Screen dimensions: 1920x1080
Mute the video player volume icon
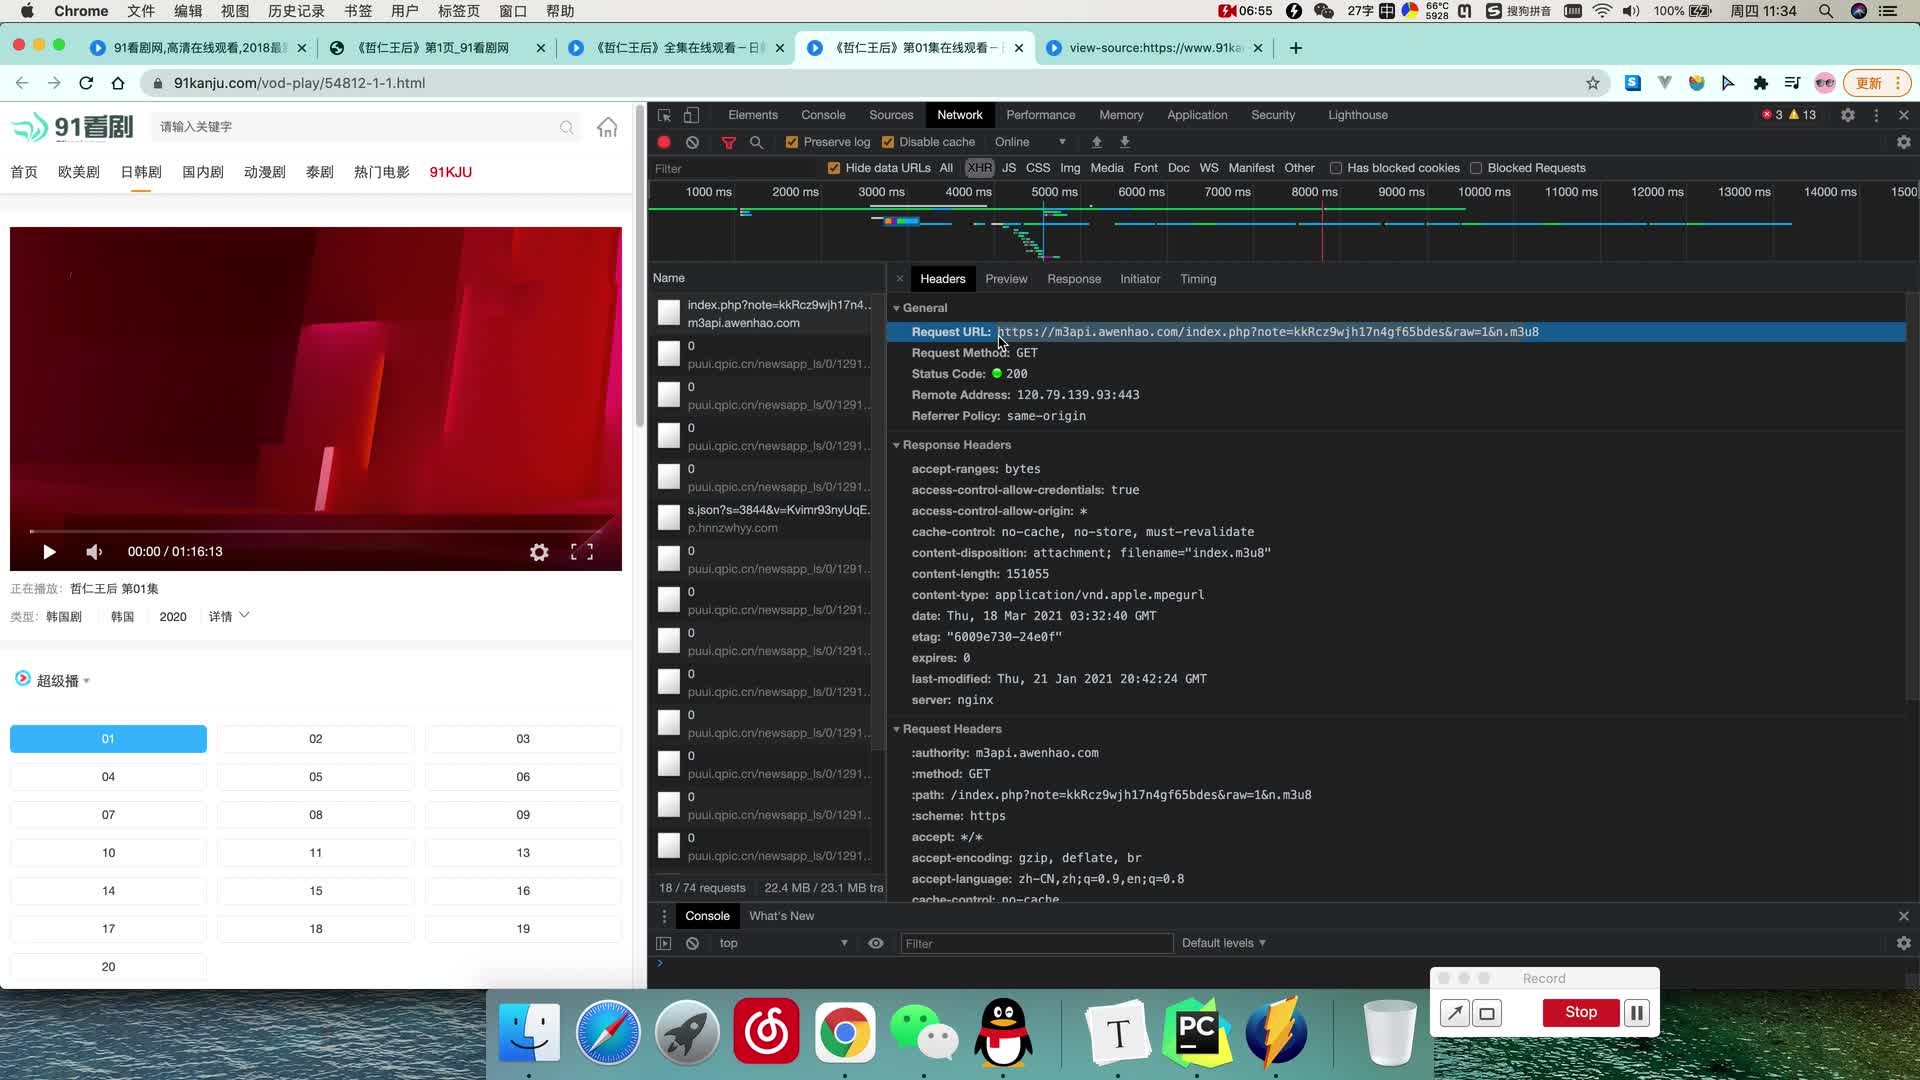click(x=94, y=552)
